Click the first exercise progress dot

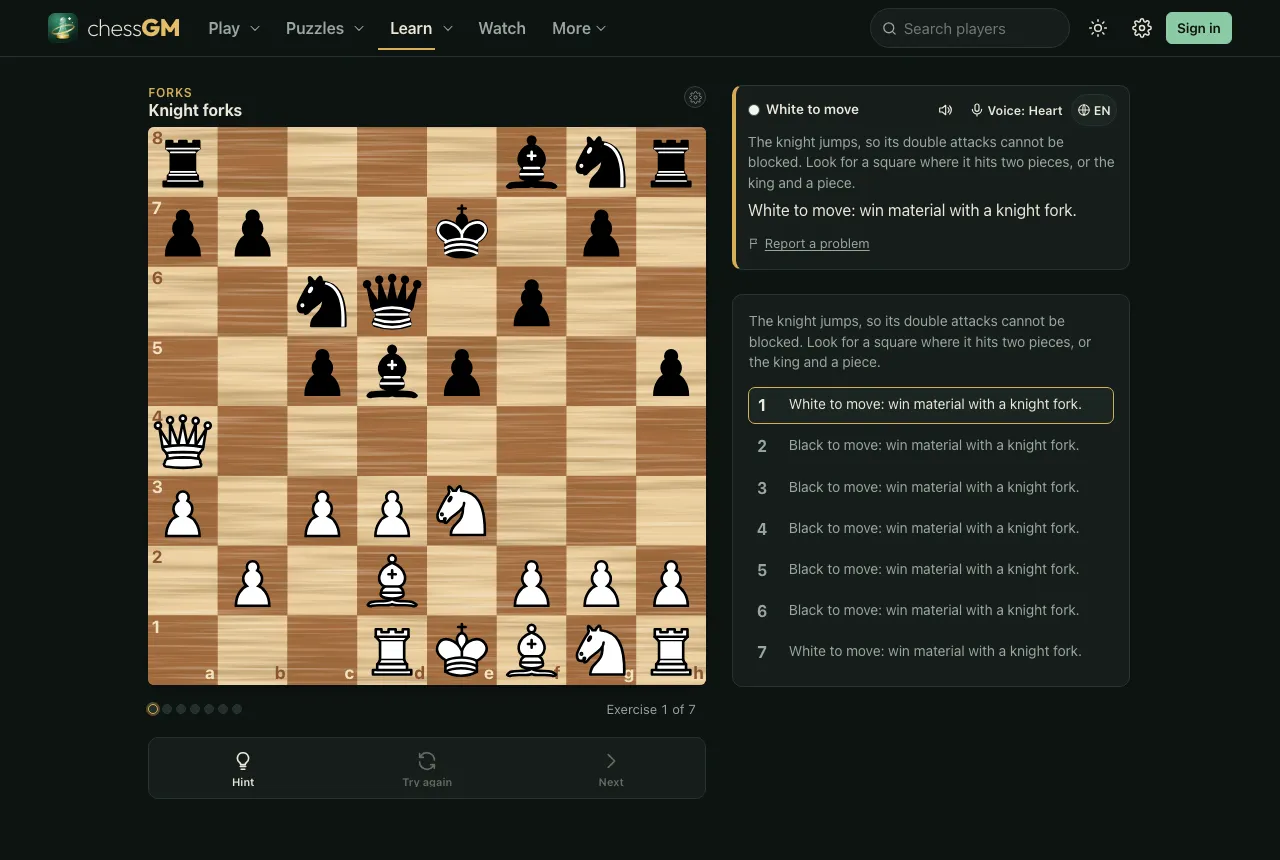click(153, 709)
